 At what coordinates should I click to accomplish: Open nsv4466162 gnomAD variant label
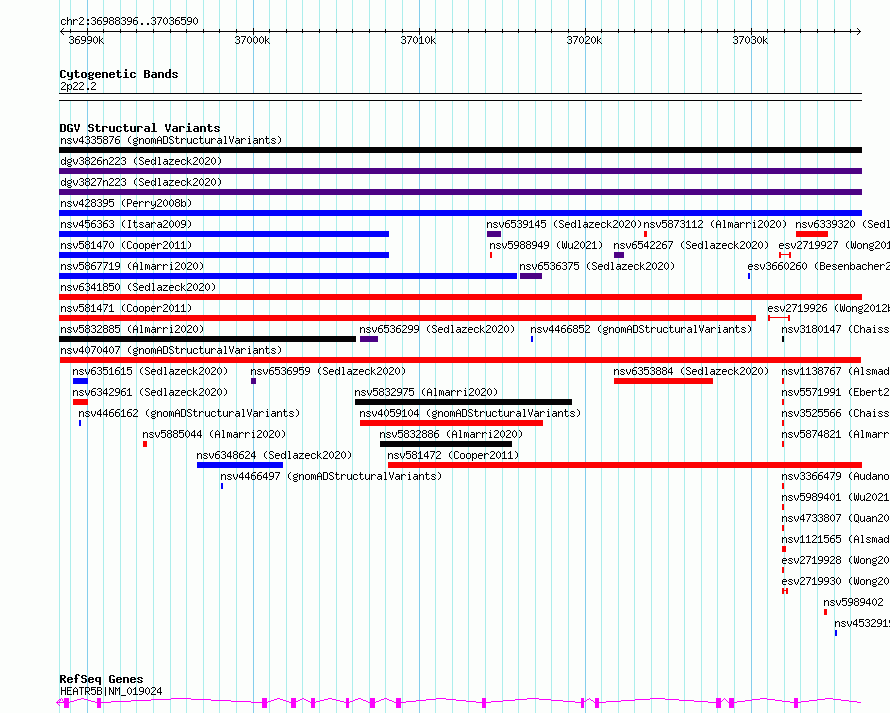(x=189, y=413)
